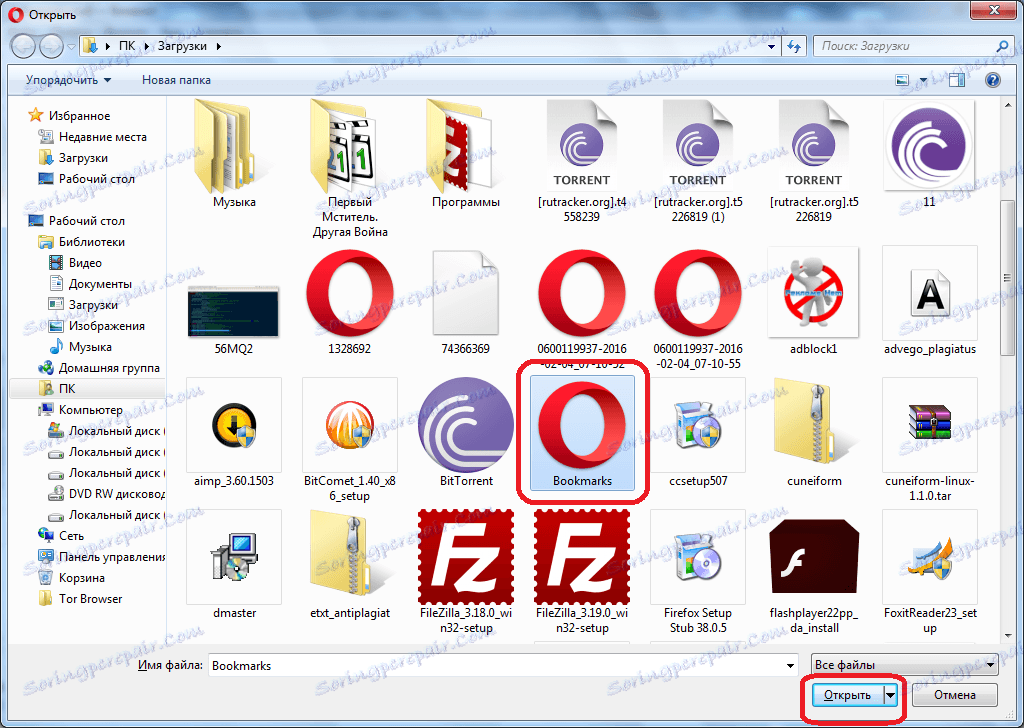1024x728 pixels.
Task: Click the back navigation arrow
Action: click(23, 46)
